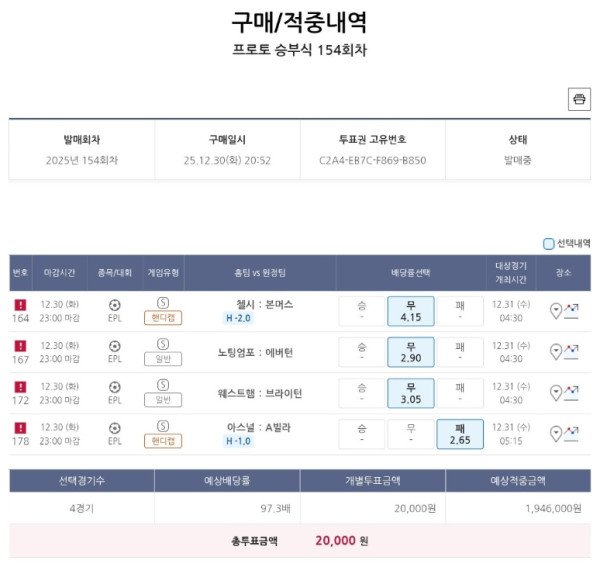
Task: Click the print icon button
Action: (x=579, y=98)
